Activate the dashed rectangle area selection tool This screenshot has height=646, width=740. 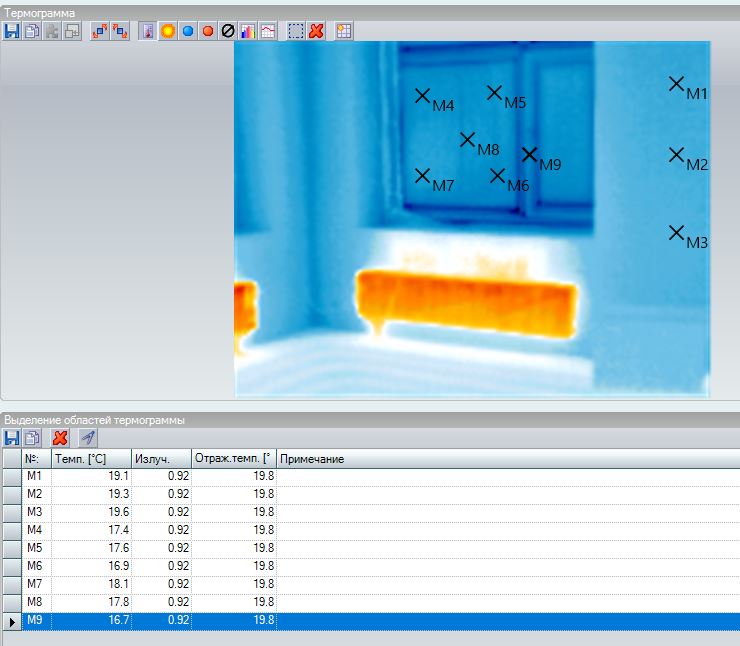(x=296, y=31)
